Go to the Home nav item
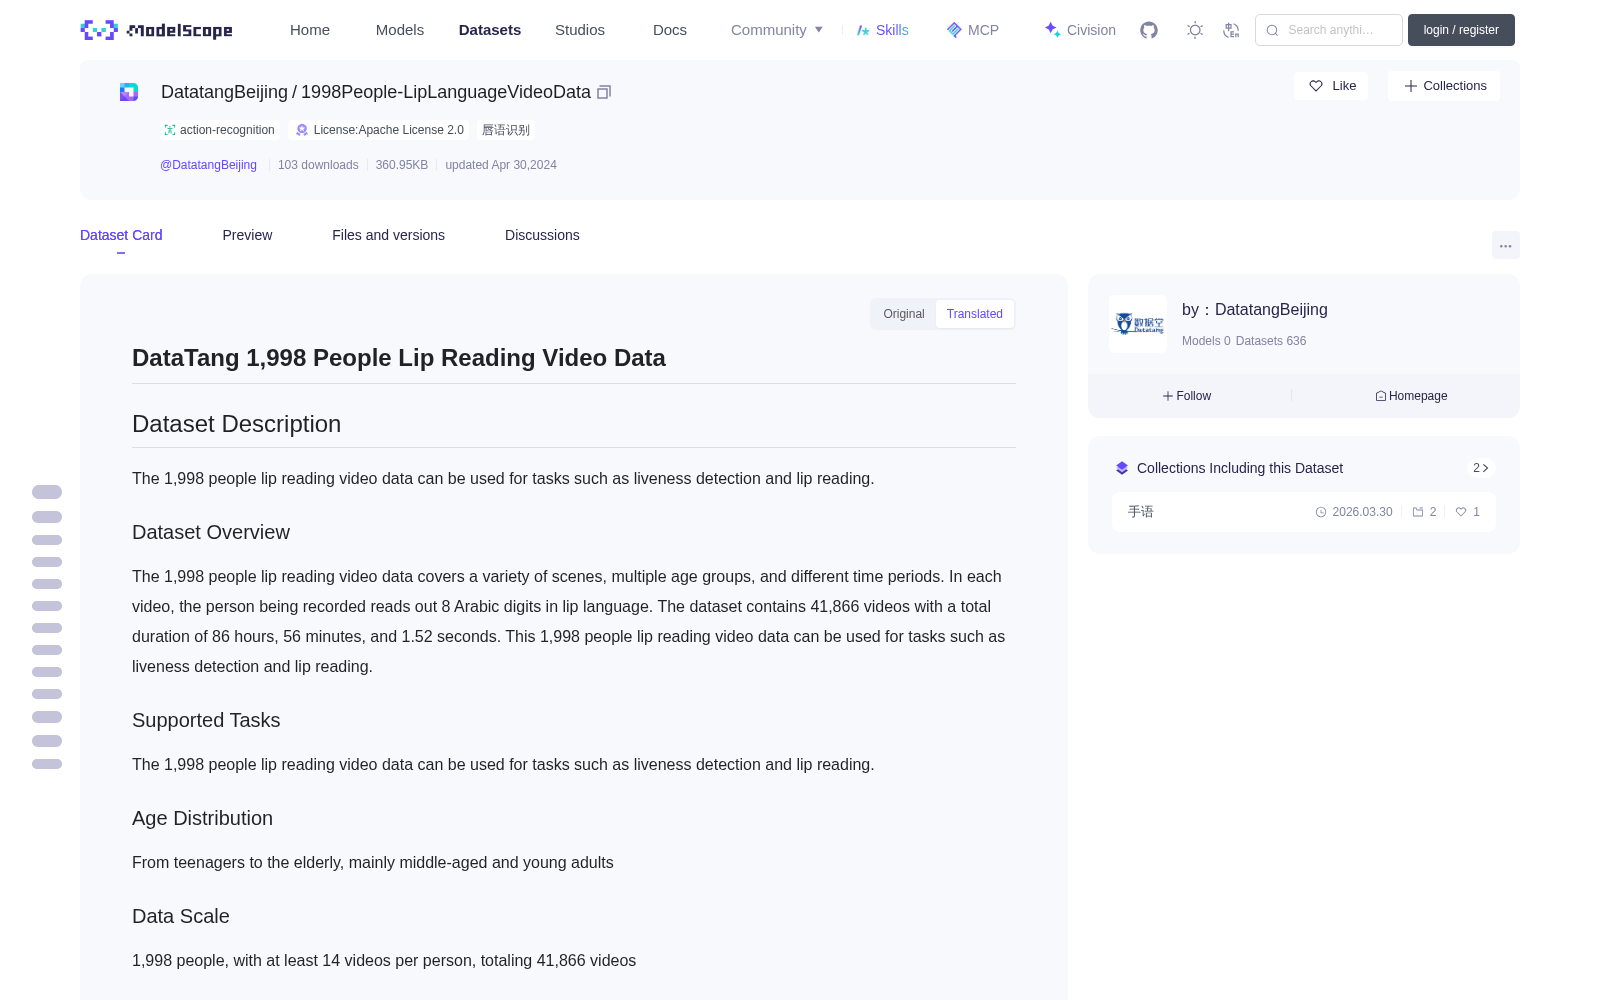 [310, 30]
